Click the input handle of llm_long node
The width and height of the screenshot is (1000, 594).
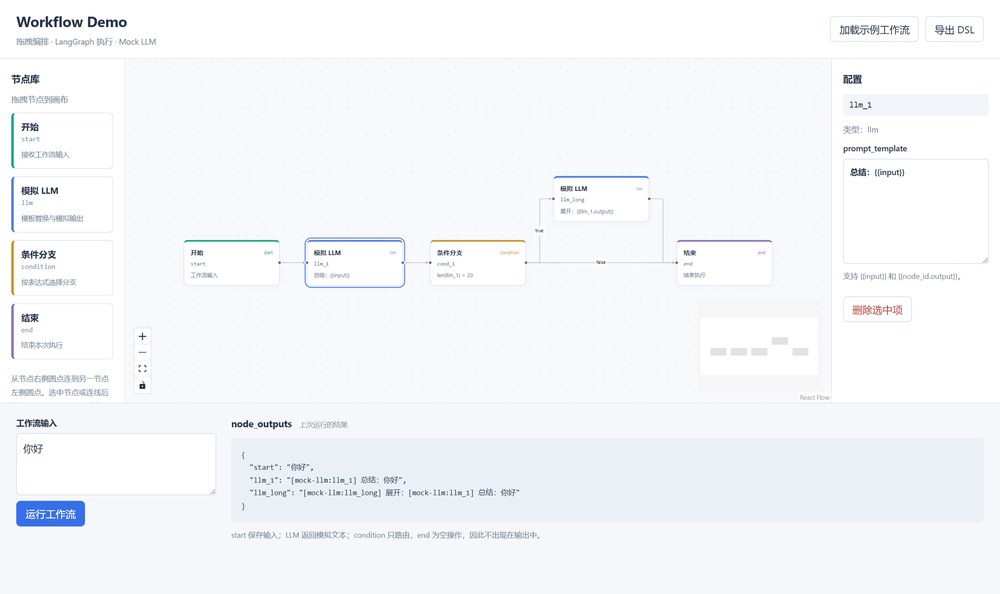coord(554,198)
